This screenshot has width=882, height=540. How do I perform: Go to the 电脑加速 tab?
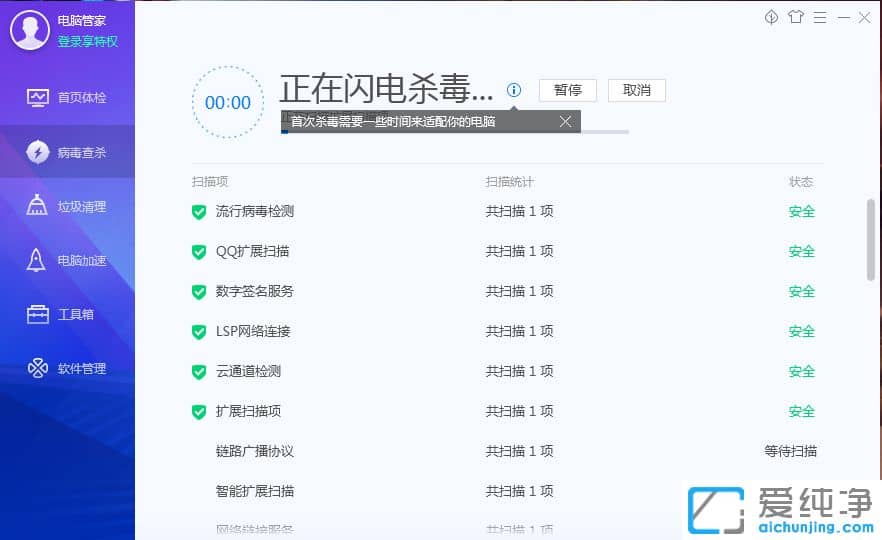point(68,260)
